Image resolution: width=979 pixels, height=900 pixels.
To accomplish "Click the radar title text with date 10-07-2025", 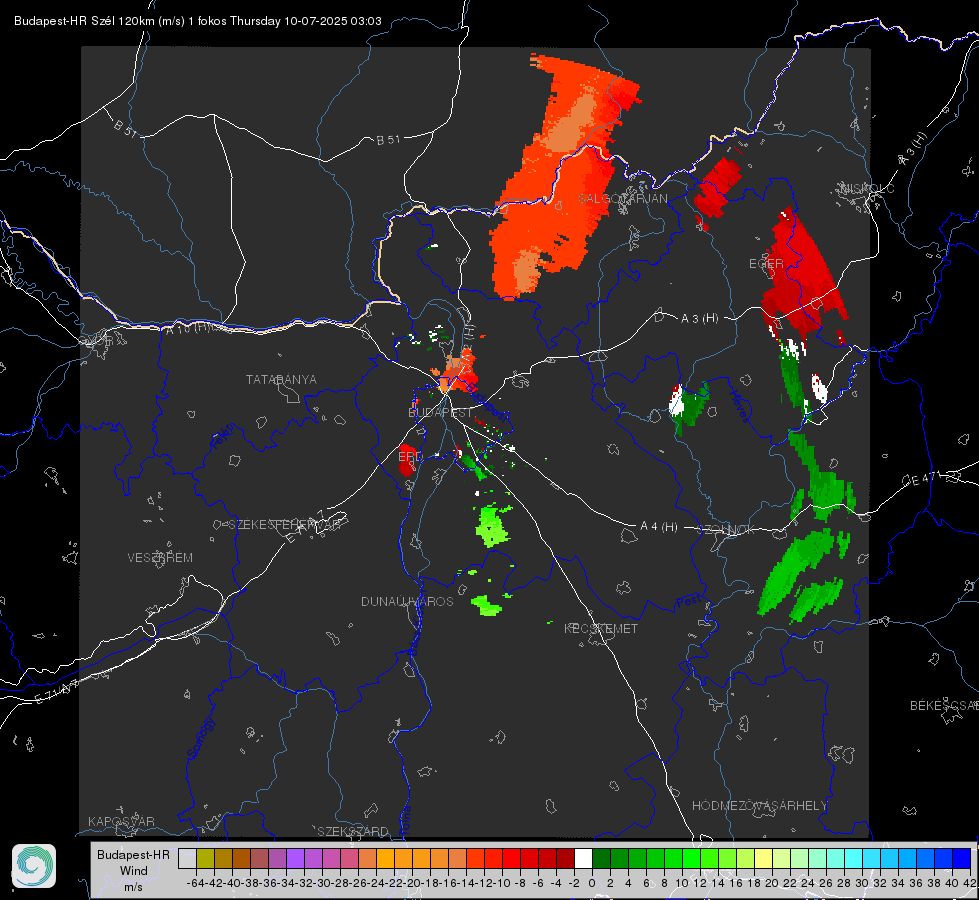I will (198, 21).
